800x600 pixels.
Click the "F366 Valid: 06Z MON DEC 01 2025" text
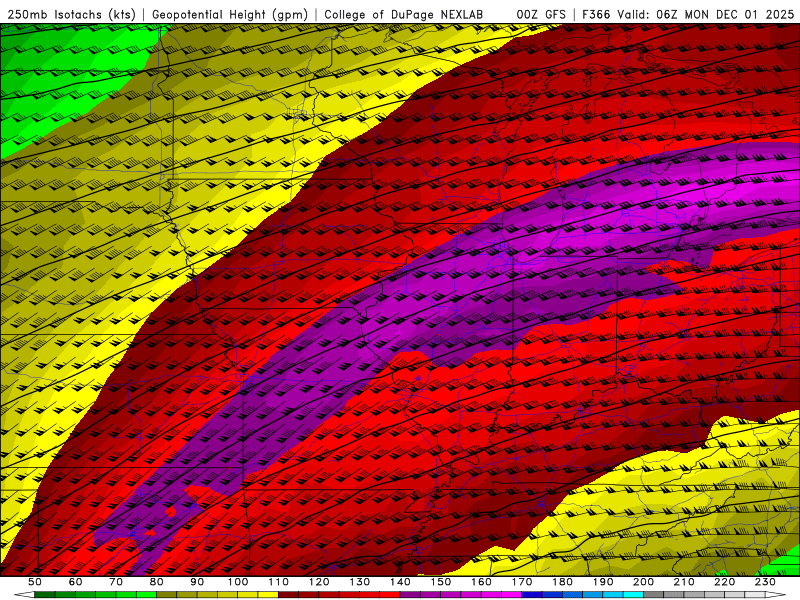[x=688, y=15]
